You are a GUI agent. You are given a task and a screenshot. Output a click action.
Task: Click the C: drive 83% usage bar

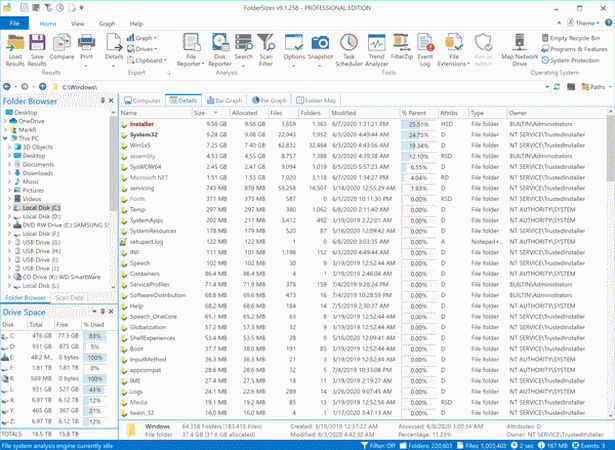[x=95, y=336]
